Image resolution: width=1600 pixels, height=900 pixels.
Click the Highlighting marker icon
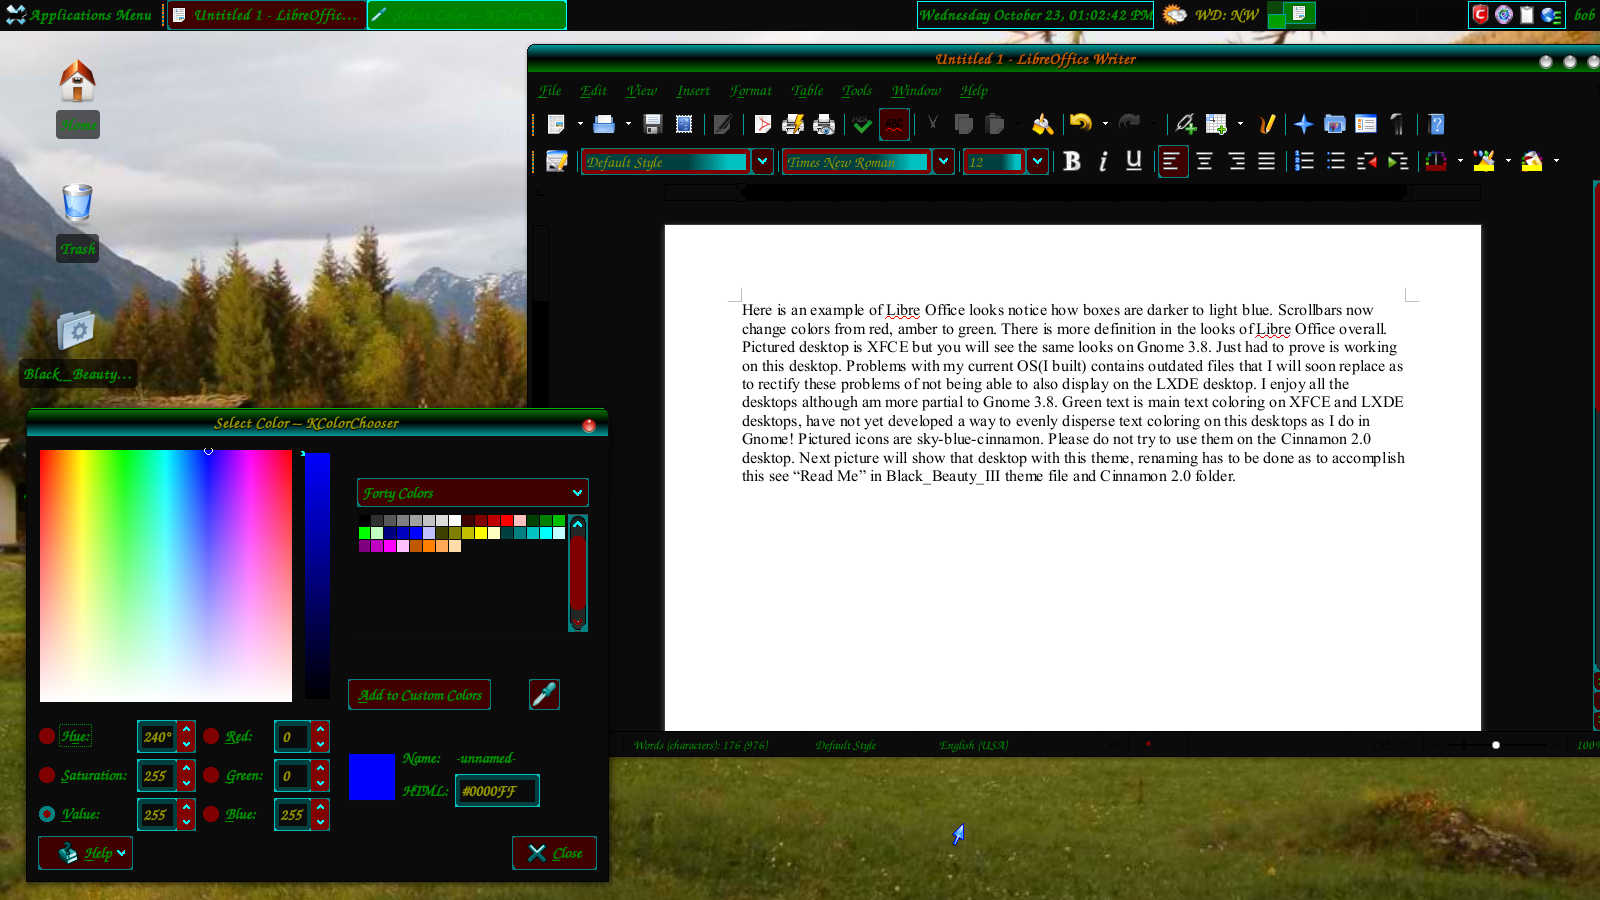(x=1484, y=161)
